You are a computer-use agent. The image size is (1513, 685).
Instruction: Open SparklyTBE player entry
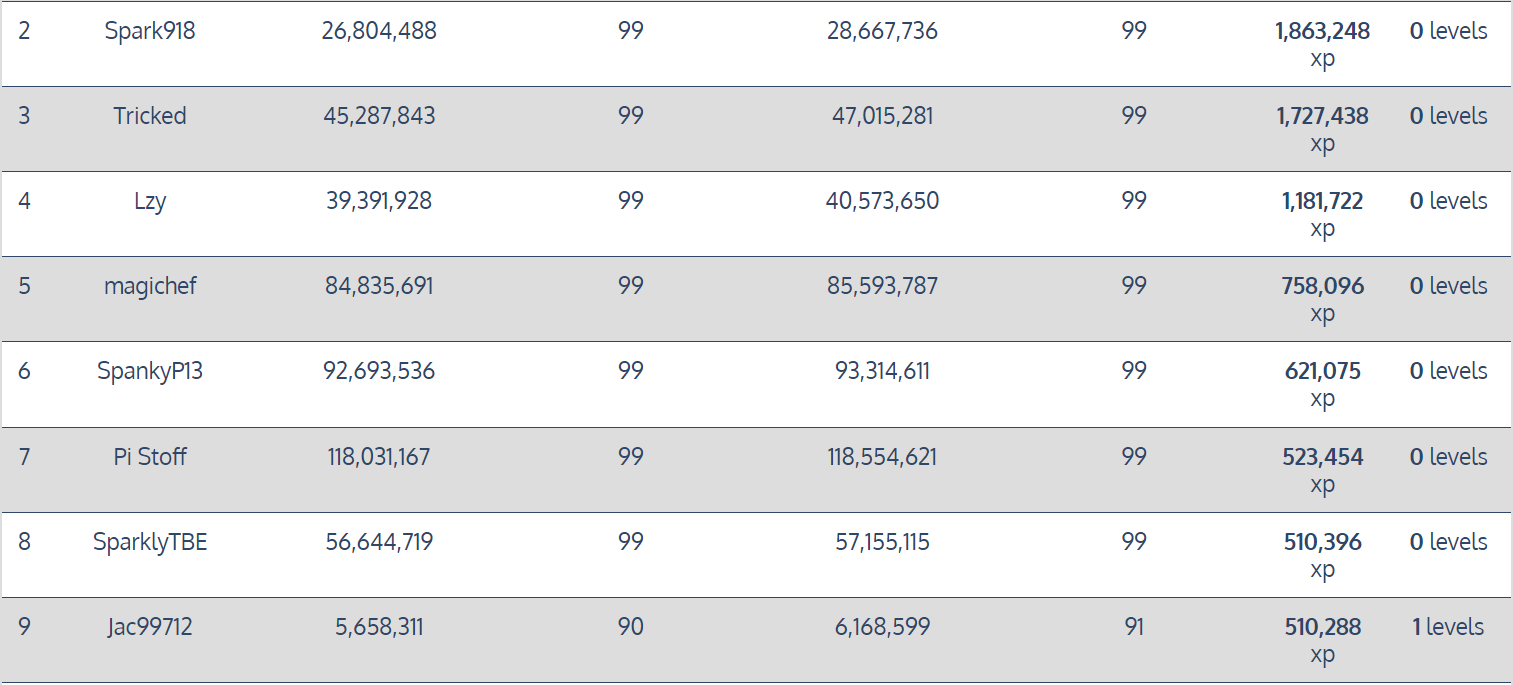tap(150, 542)
